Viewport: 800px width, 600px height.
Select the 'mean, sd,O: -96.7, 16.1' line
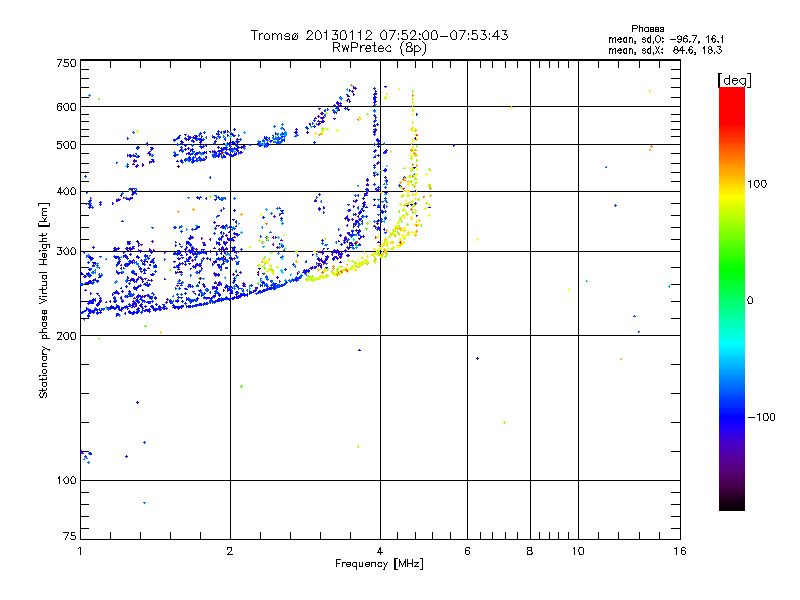666,39
